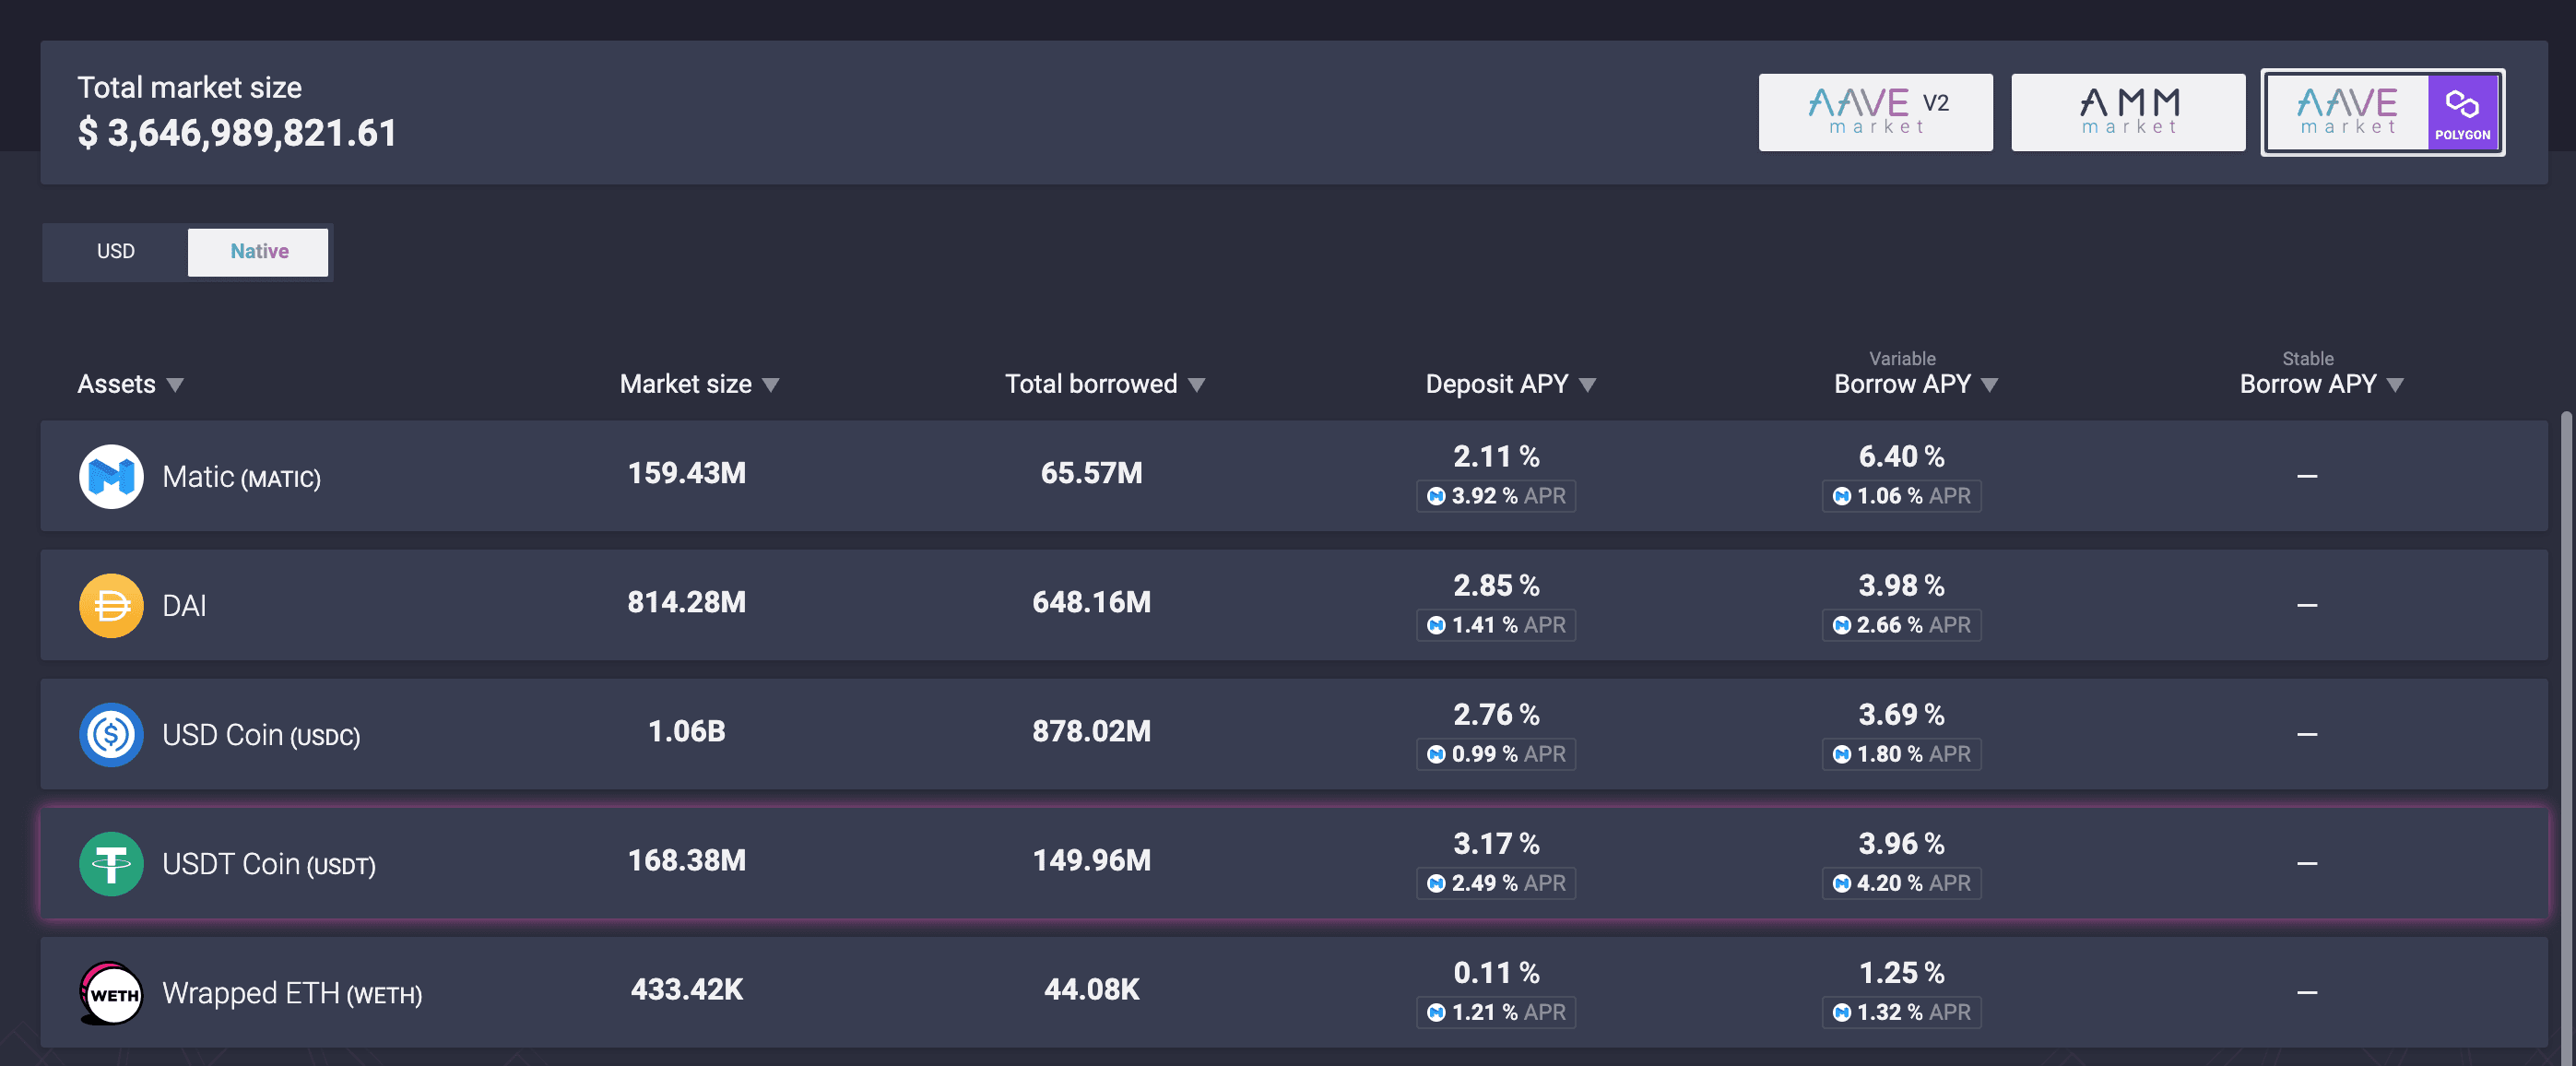Viewport: 2576px width, 1066px height.
Task: Click WETH market size 433.42K
Action: click(686, 989)
